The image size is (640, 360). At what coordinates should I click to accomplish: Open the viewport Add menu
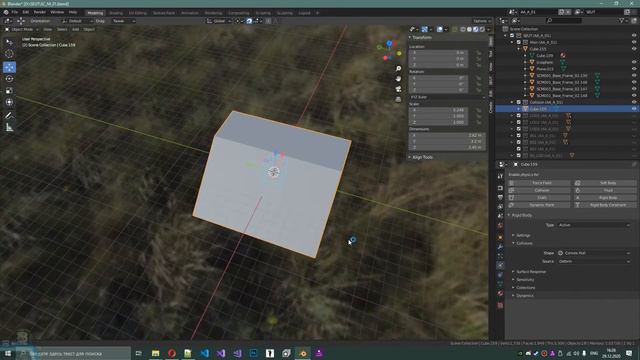[76, 29]
